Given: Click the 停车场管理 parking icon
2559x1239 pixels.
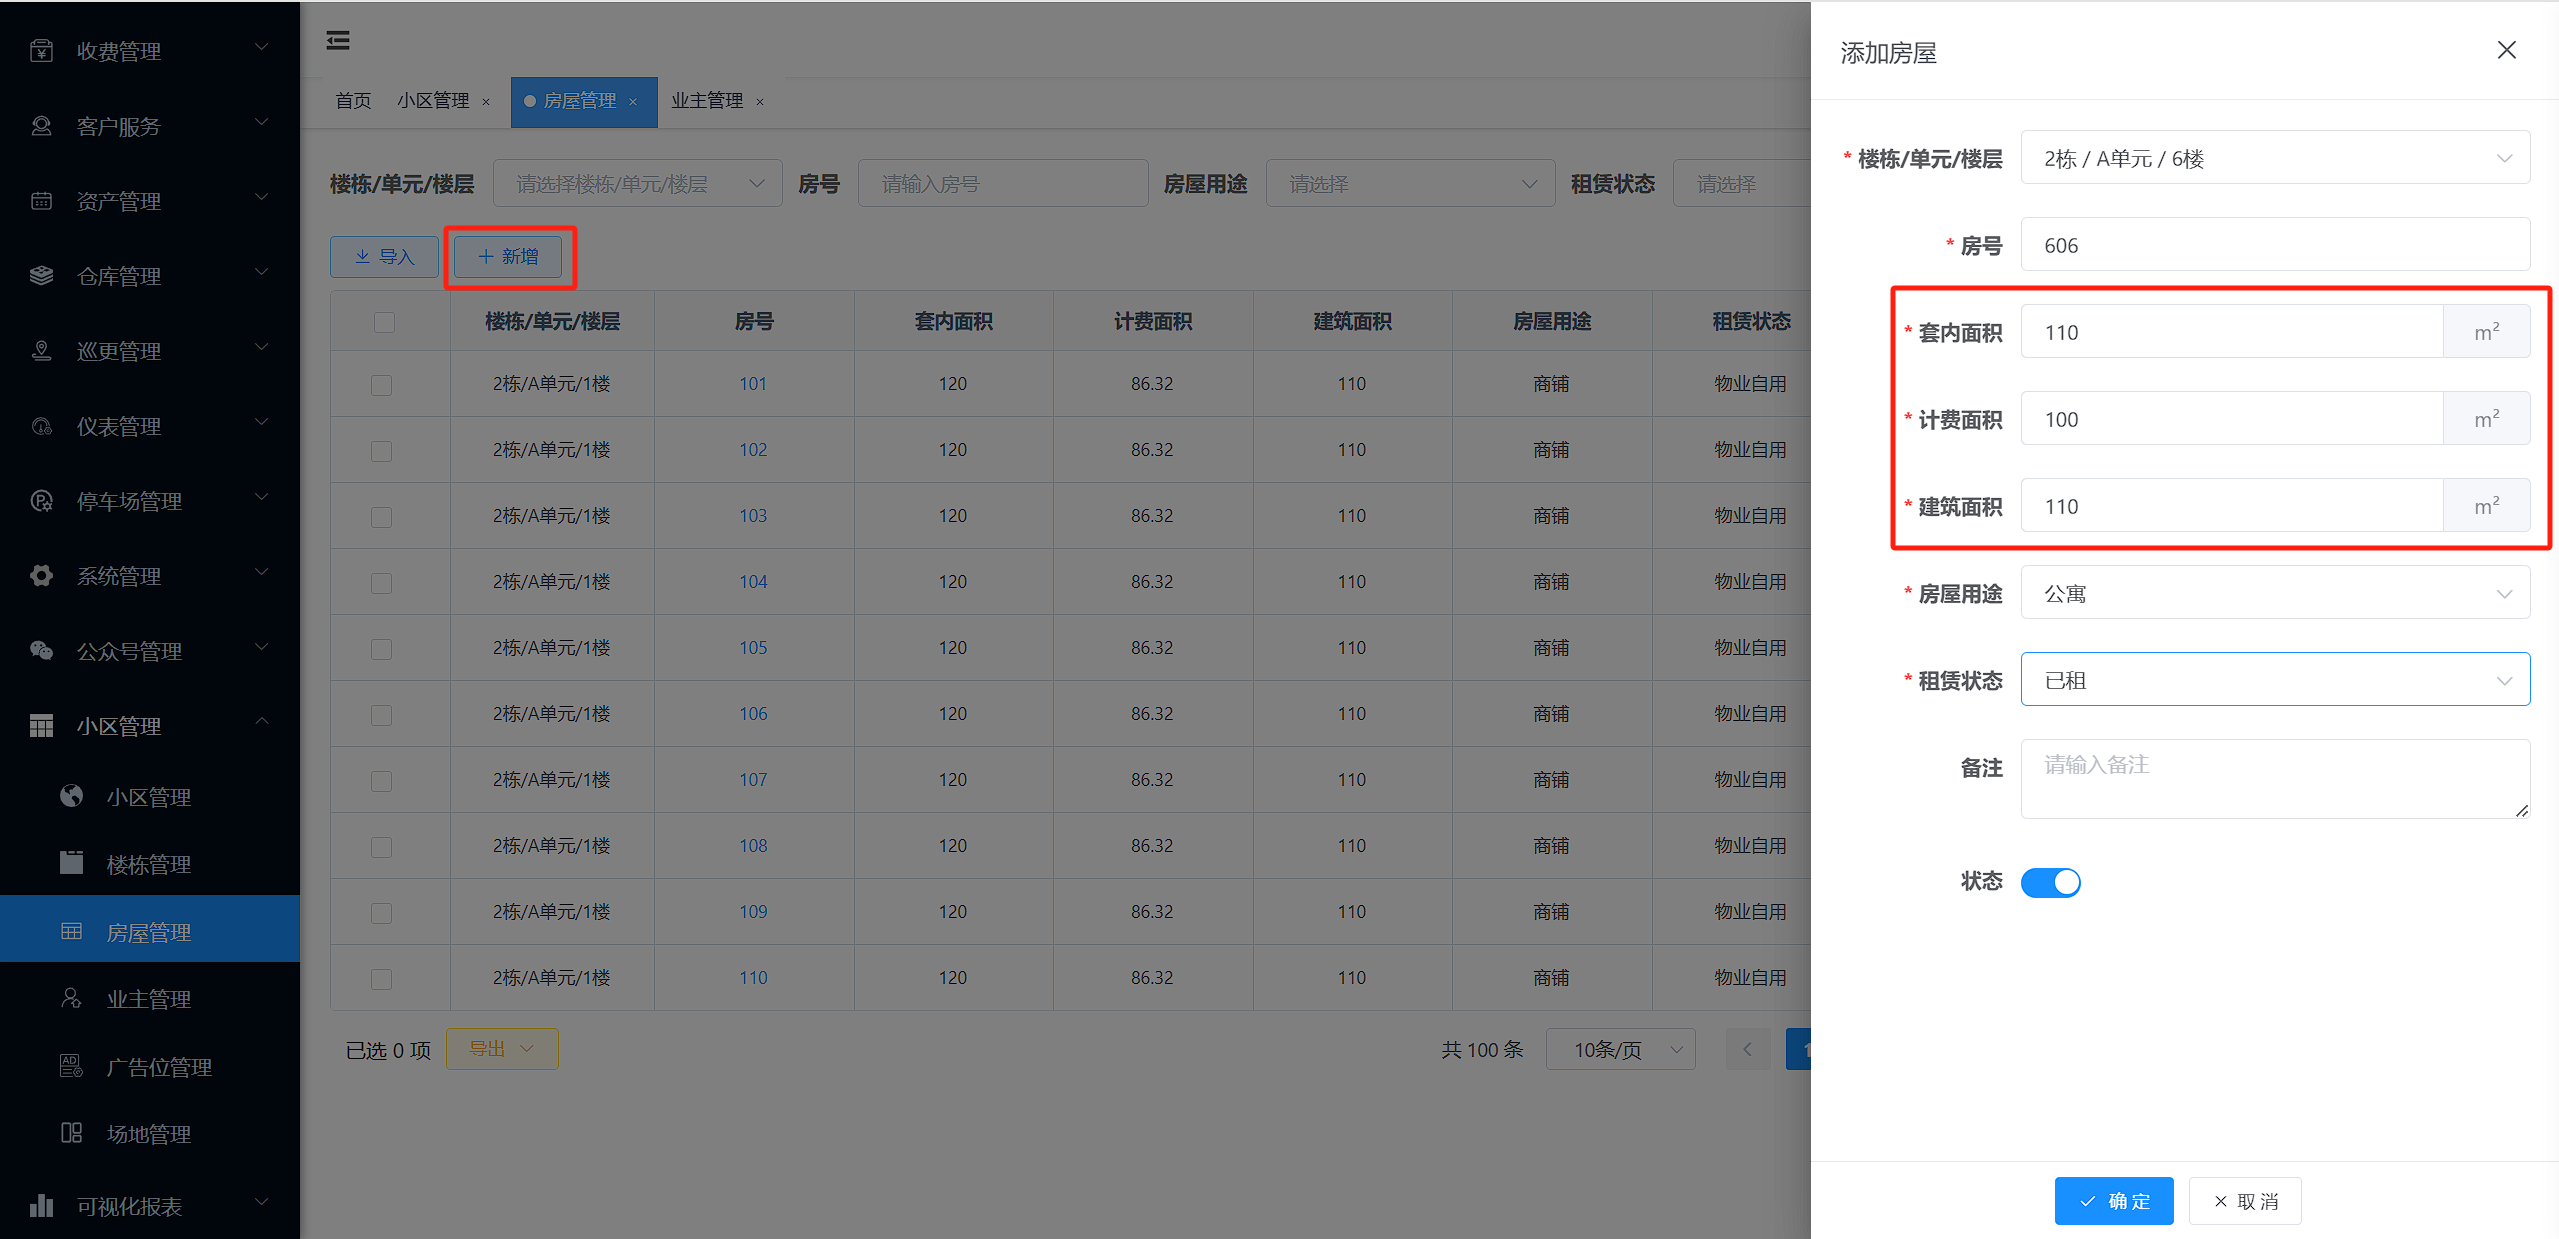Looking at the screenshot, I should coord(41,500).
